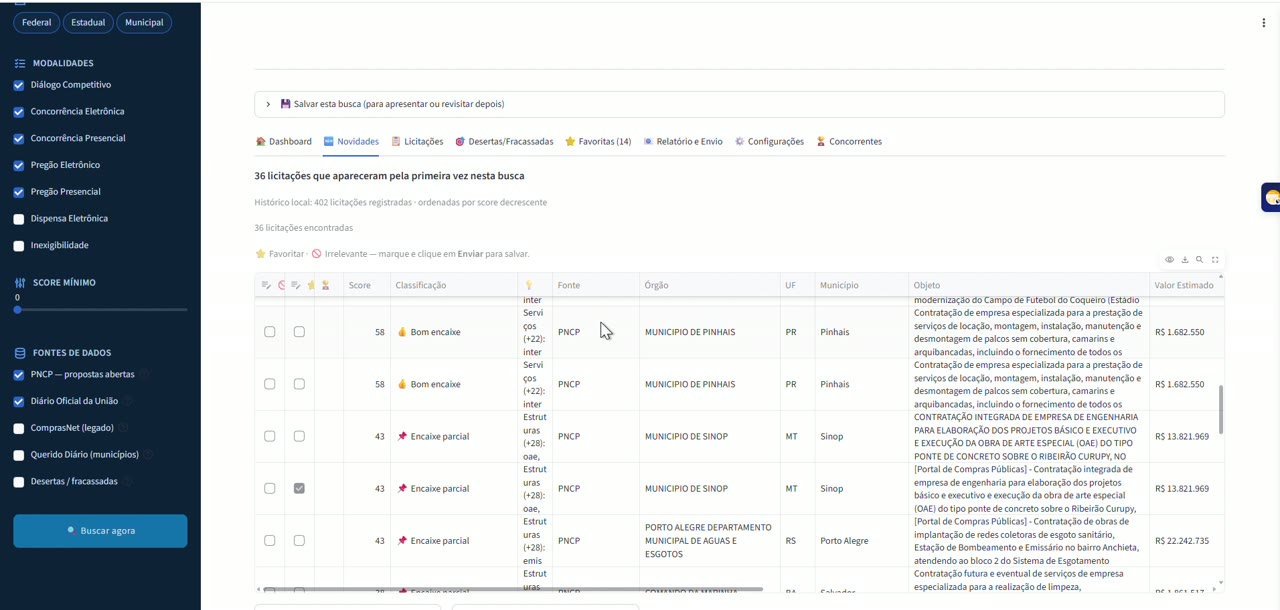Viewport: 1280px width, 610px height.
Task: Uncheck the Pregão Eletrônico checkbox
Action: [x=18, y=165]
